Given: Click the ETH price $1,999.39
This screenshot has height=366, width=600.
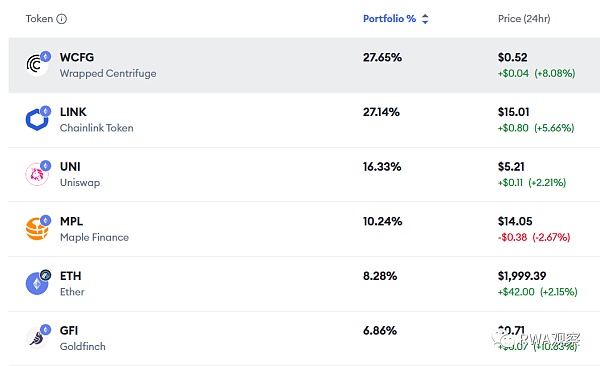Looking at the screenshot, I should pos(522,276).
